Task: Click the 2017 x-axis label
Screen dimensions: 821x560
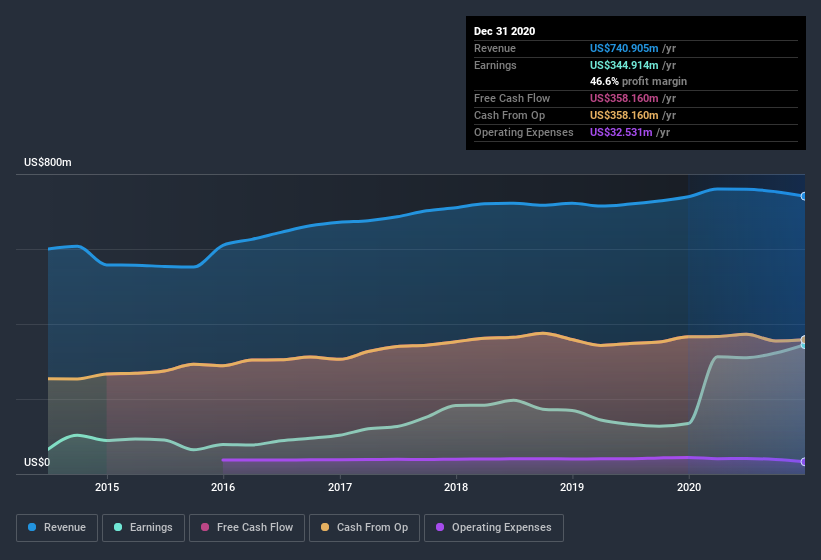Action: (x=340, y=487)
